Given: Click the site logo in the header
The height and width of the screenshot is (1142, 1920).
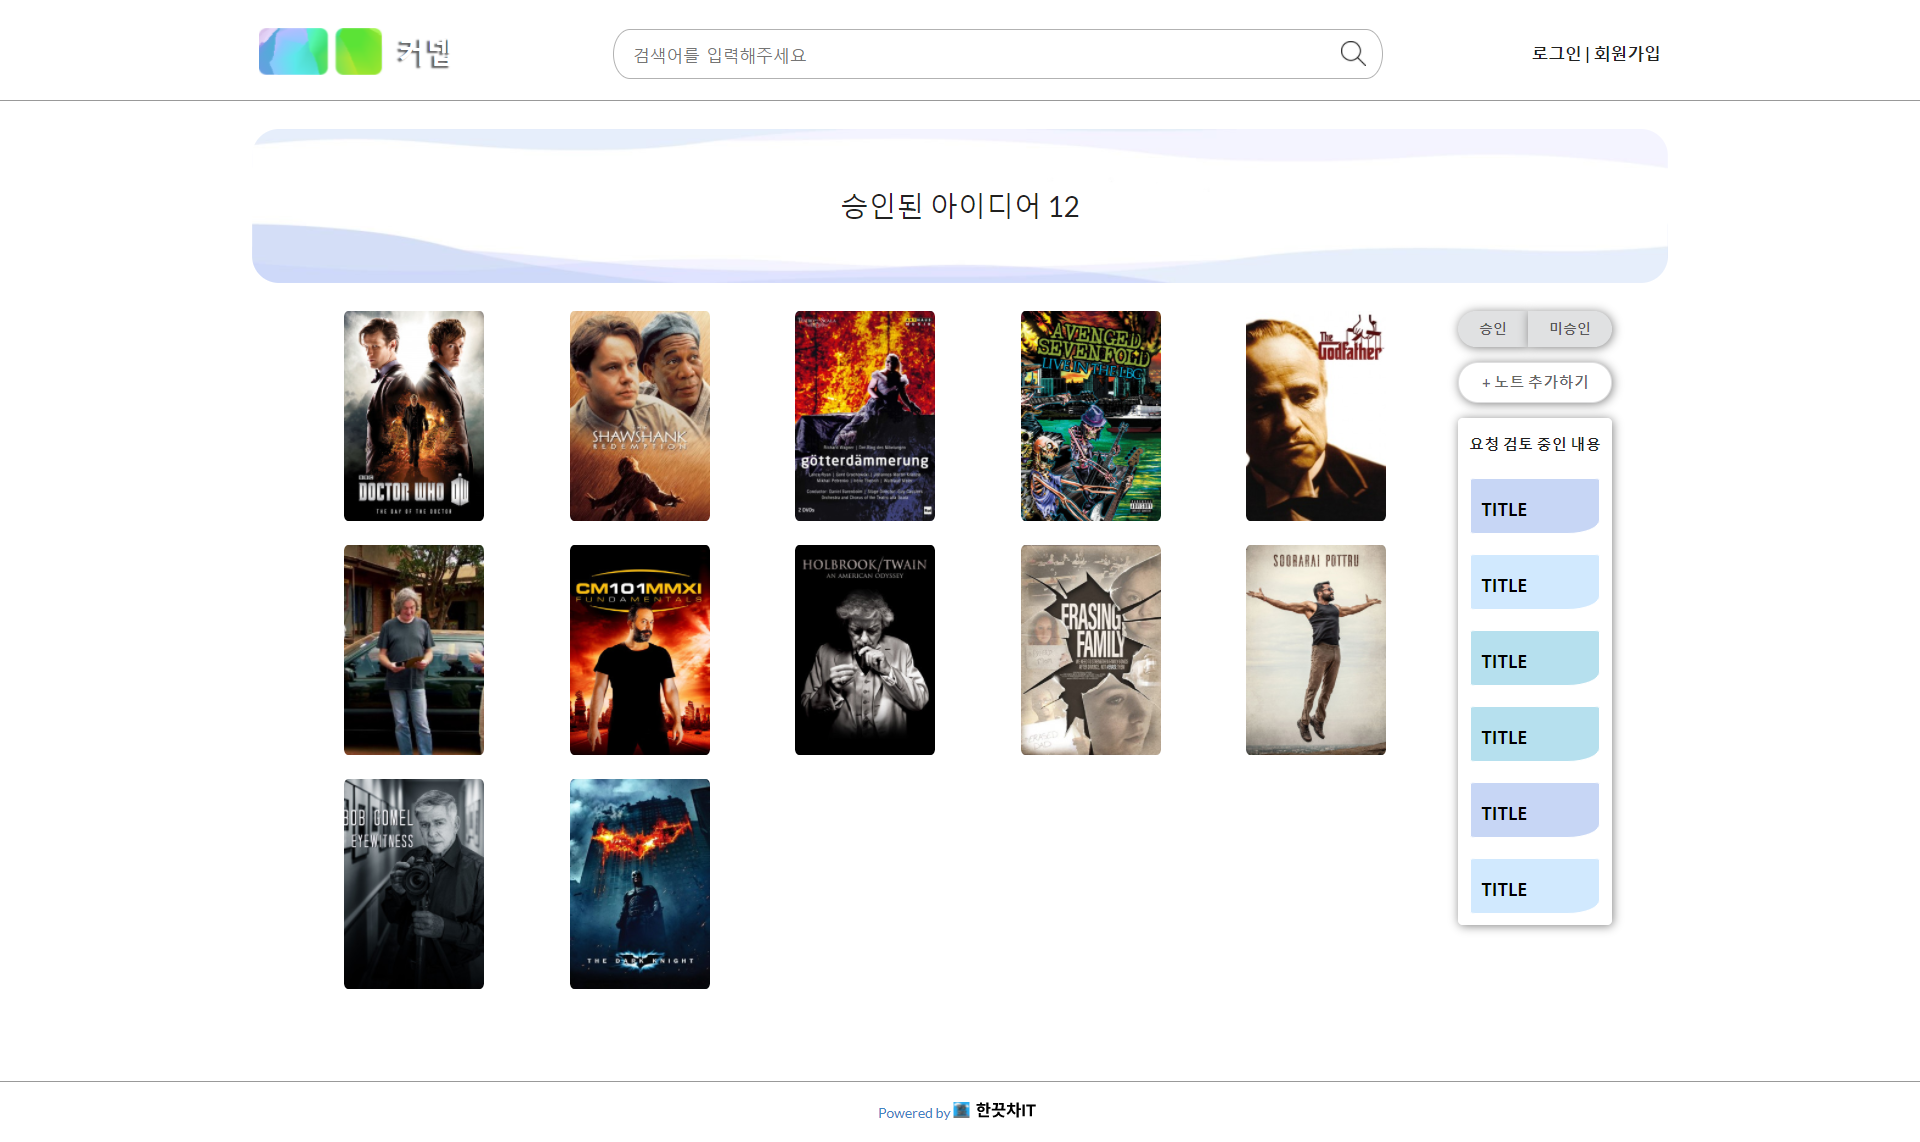Looking at the screenshot, I should [x=354, y=52].
